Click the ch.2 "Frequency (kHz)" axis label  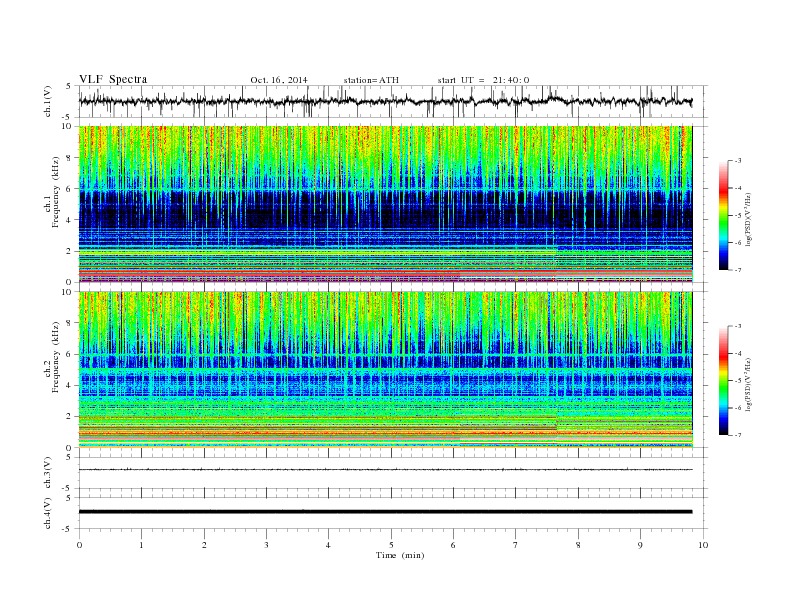(x=56, y=357)
